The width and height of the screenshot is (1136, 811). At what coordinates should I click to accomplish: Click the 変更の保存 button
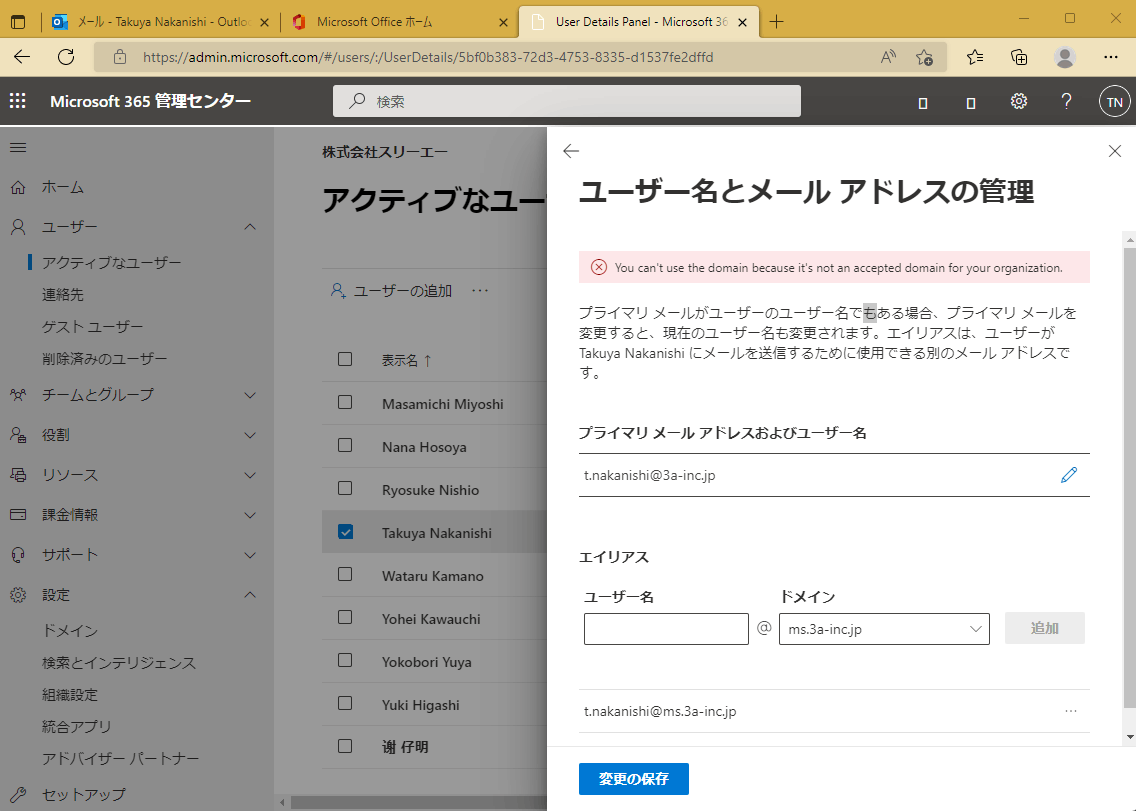coord(633,779)
